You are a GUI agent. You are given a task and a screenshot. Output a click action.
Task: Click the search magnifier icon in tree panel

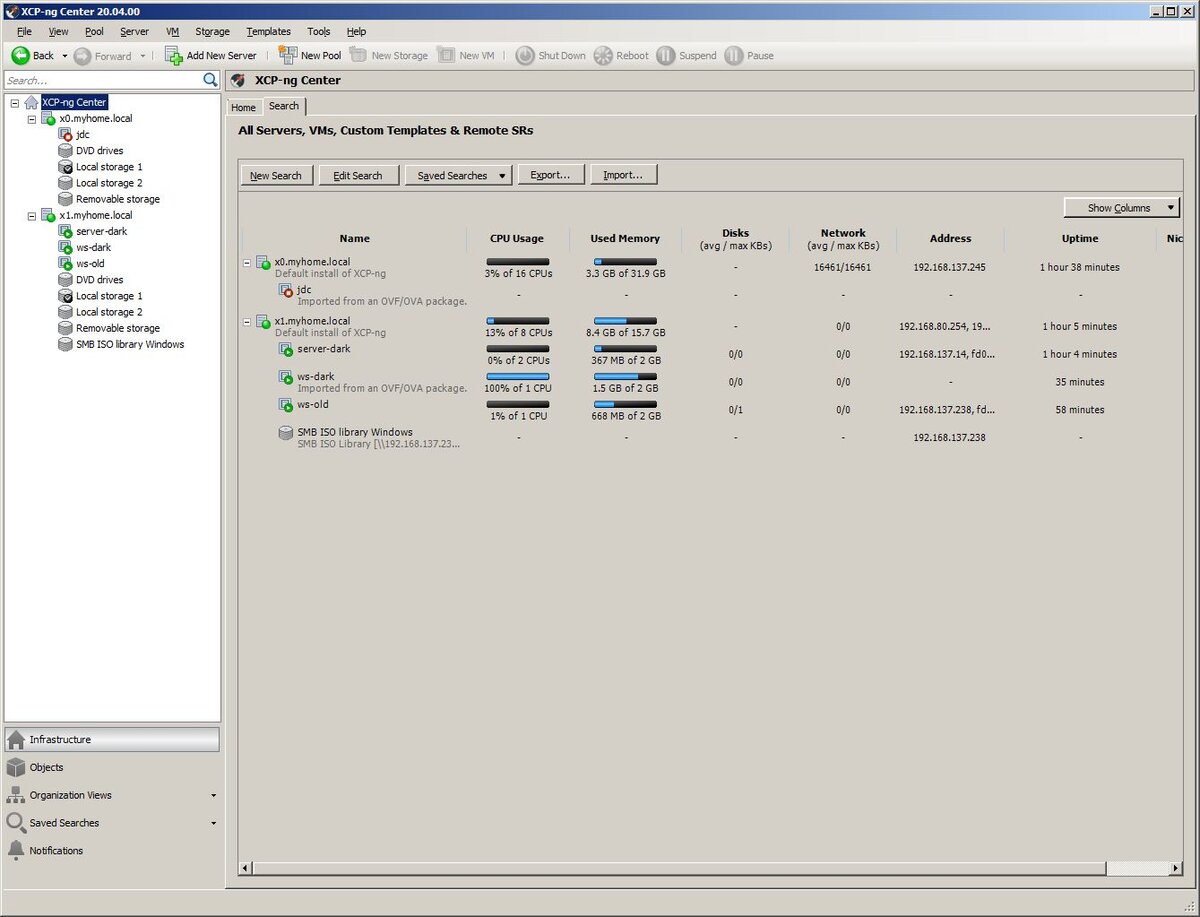[210, 80]
